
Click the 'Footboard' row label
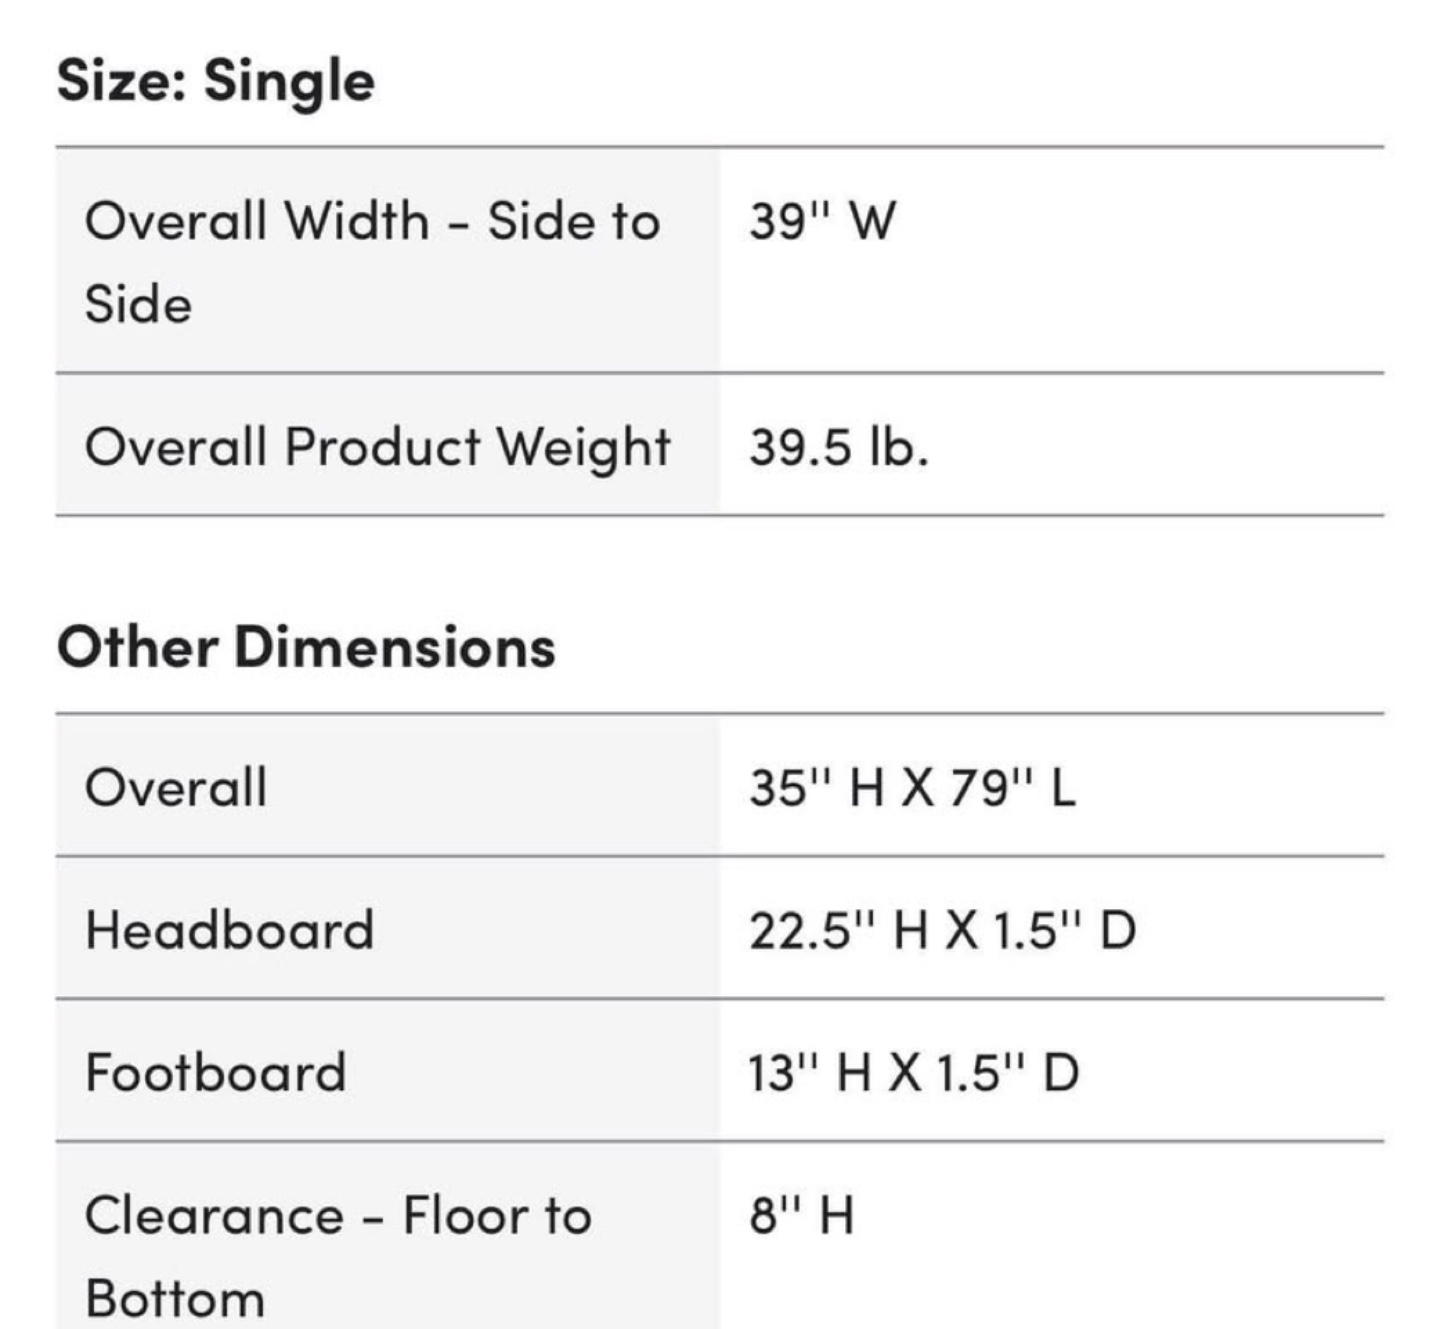pos(216,1072)
